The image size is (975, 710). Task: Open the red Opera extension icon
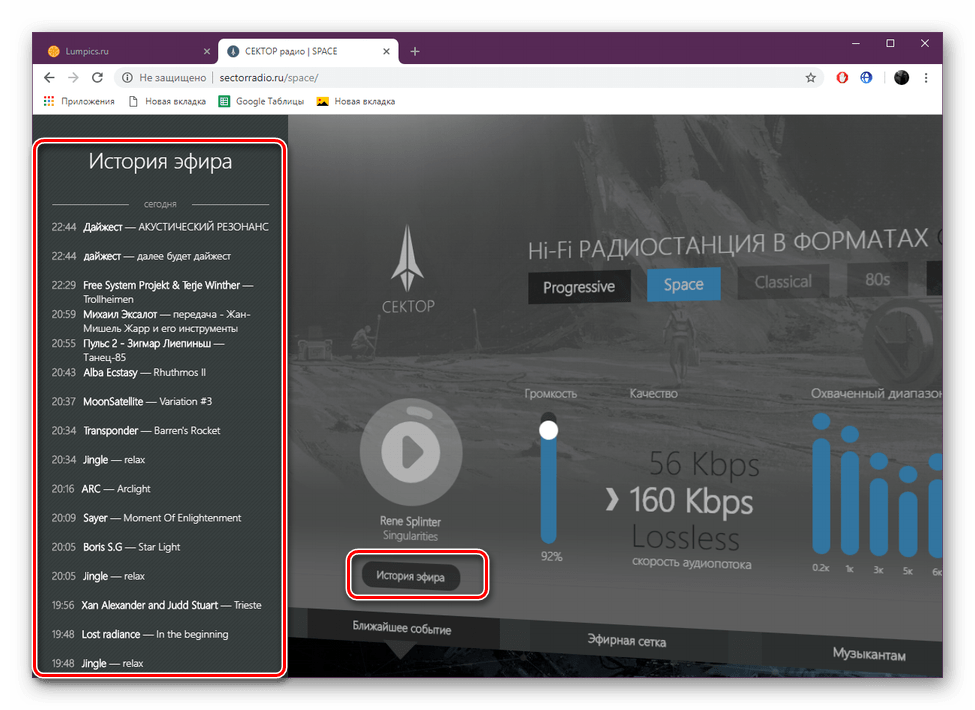pyautogui.click(x=842, y=78)
